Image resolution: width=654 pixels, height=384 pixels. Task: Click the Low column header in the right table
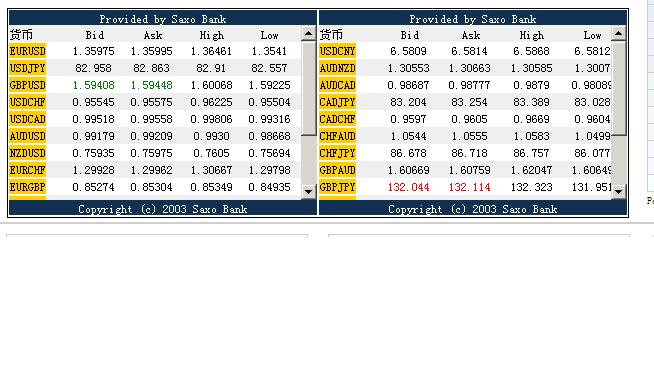(592, 35)
